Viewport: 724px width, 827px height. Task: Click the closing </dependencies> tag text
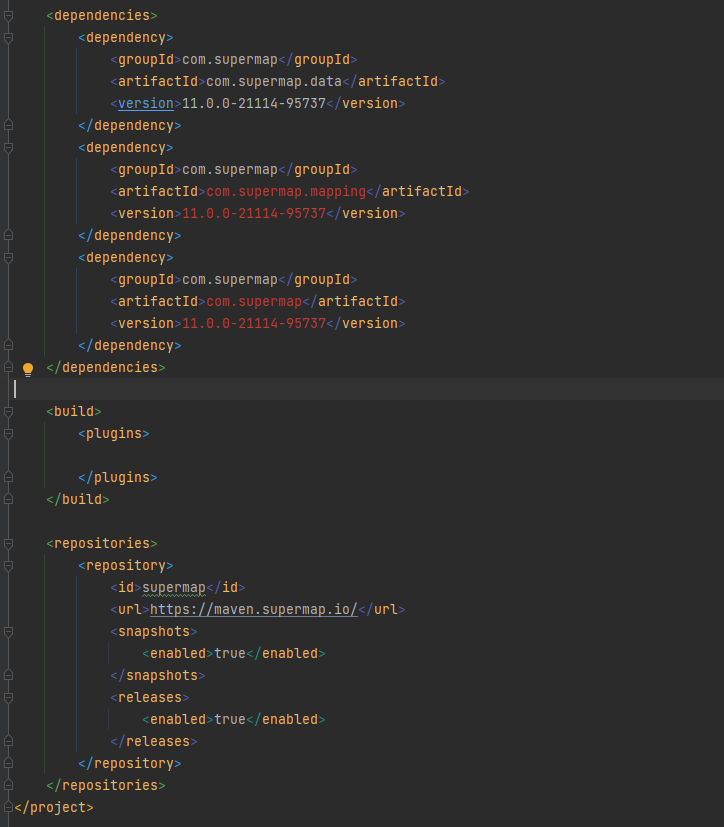coord(106,367)
